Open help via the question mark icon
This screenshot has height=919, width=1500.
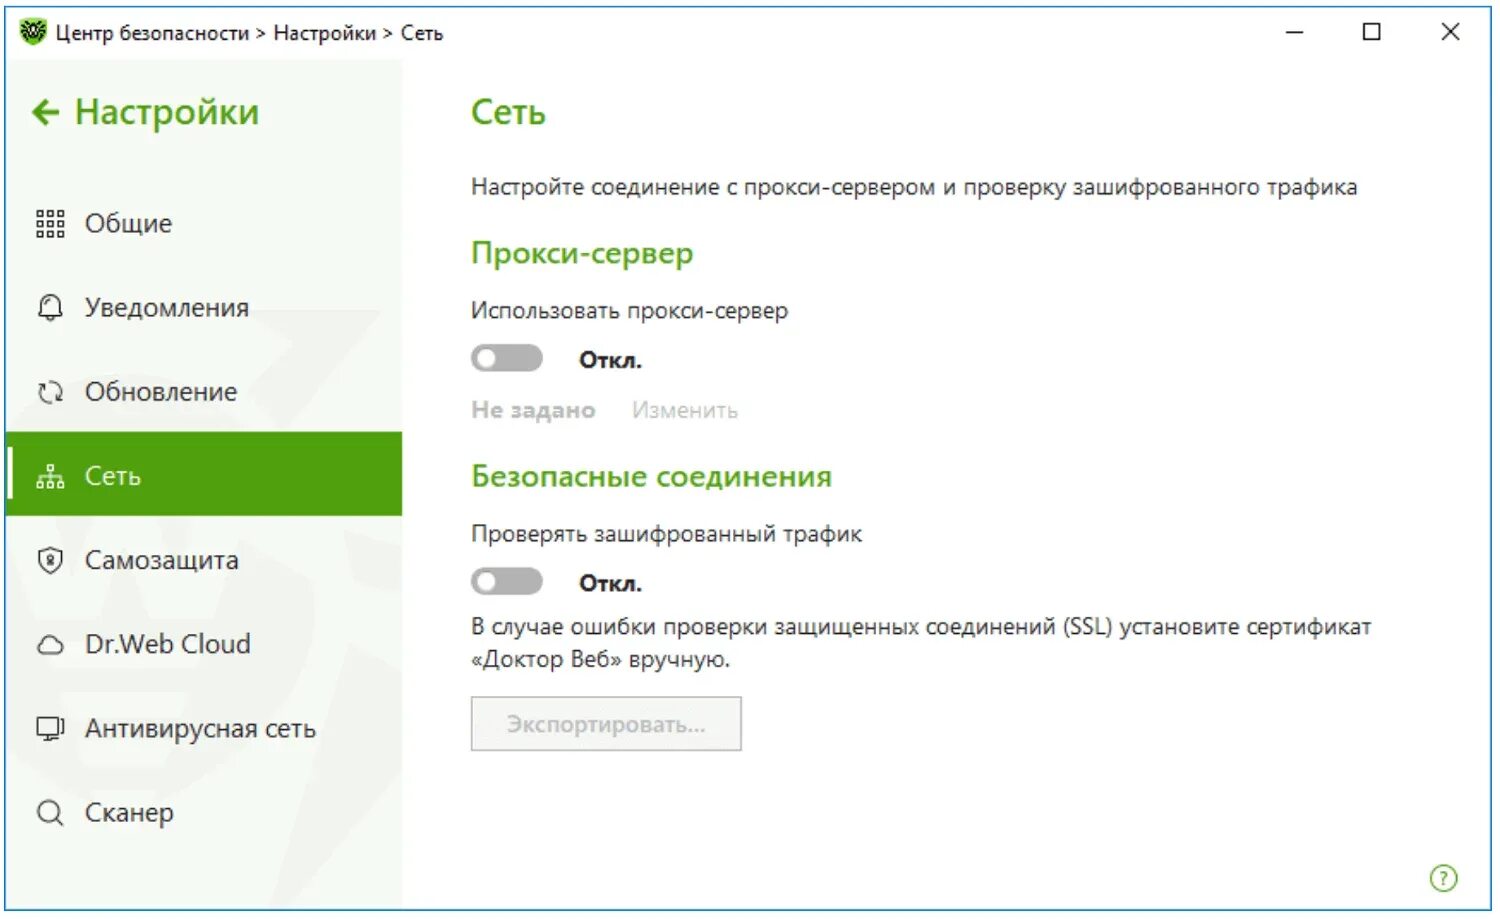coord(1443,878)
